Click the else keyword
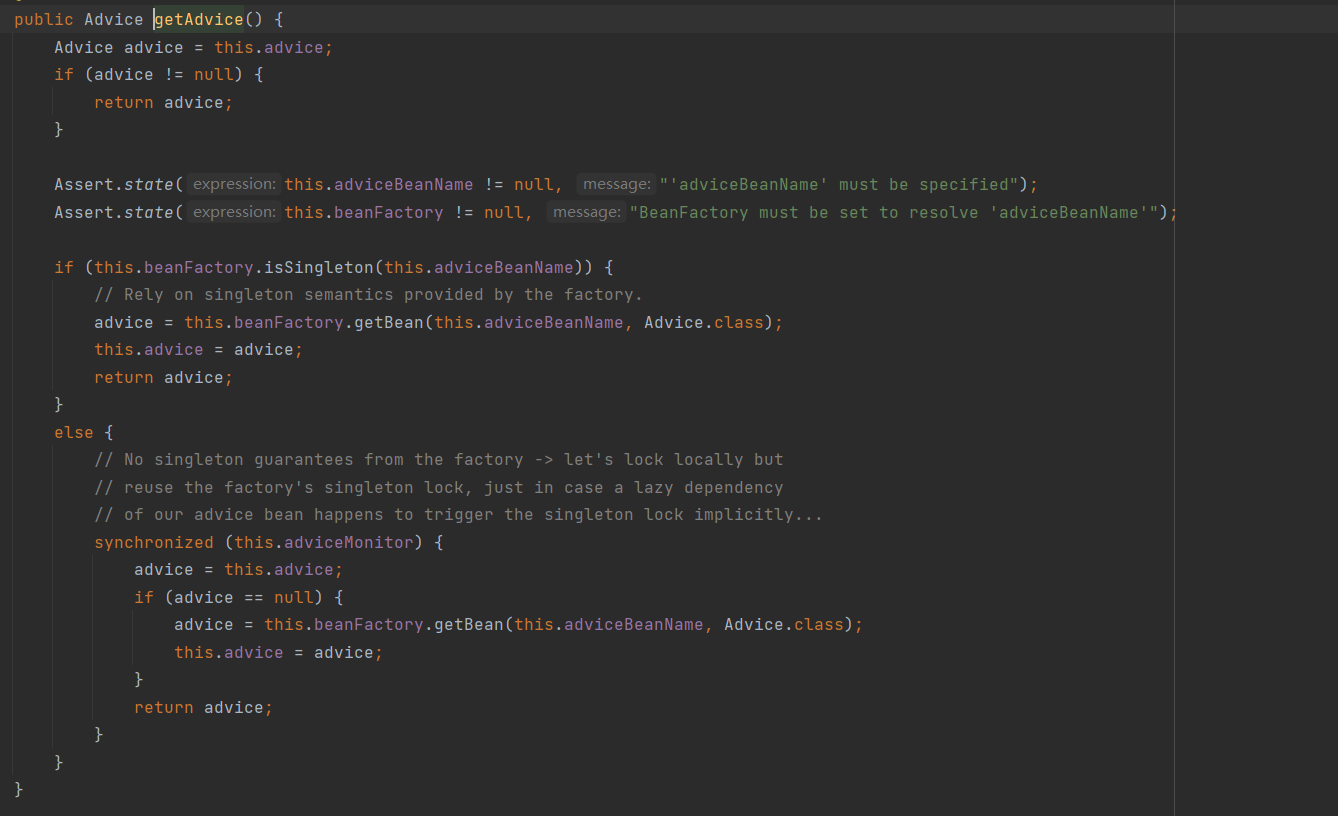The image size is (1338, 816). pos(73,433)
